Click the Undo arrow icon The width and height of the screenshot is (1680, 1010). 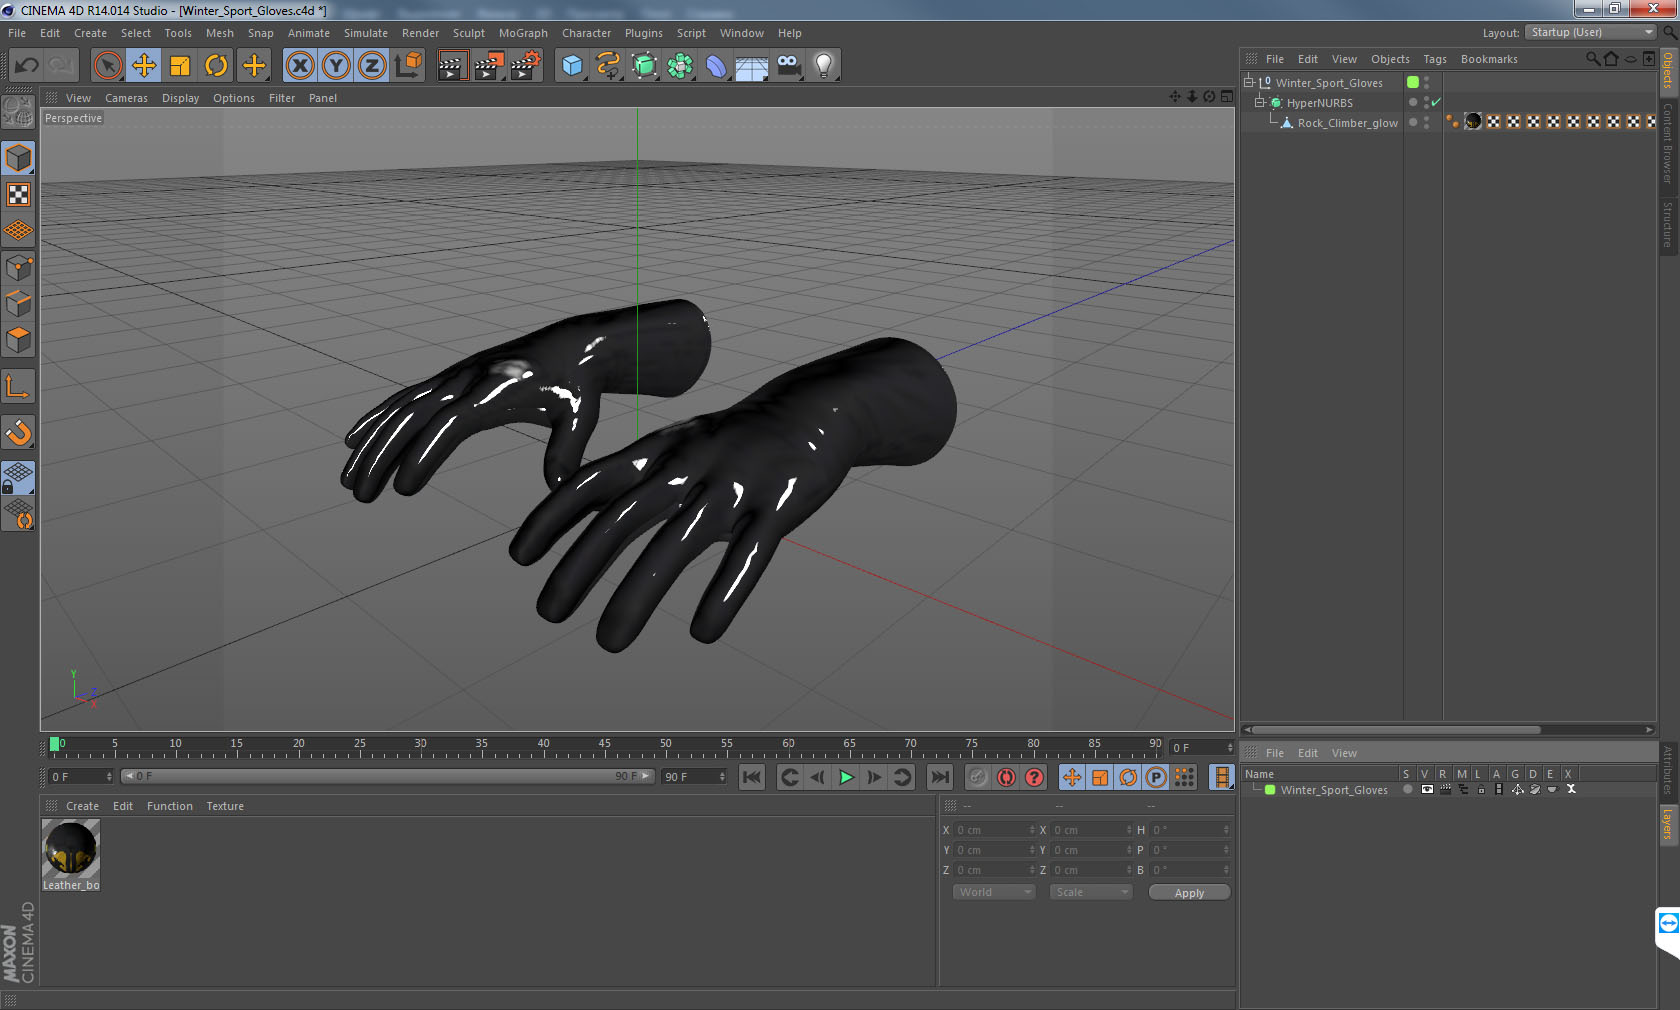[x=27, y=66]
